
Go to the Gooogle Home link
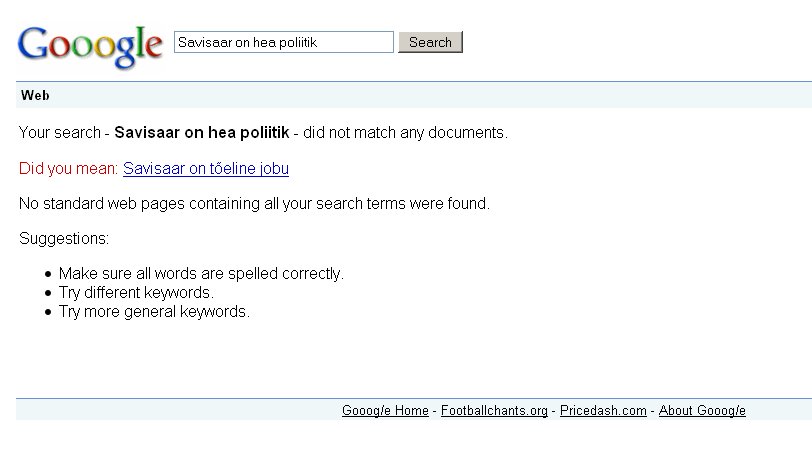tap(385, 411)
